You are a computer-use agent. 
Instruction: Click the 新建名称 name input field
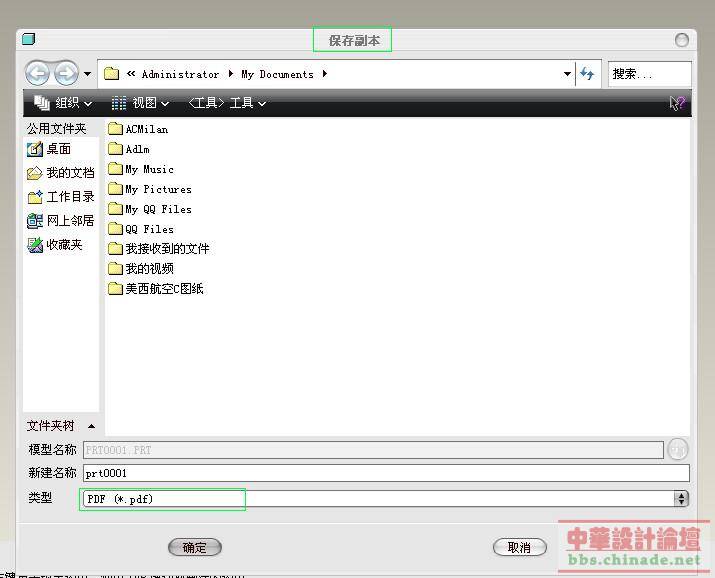click(x=386, y=473)
